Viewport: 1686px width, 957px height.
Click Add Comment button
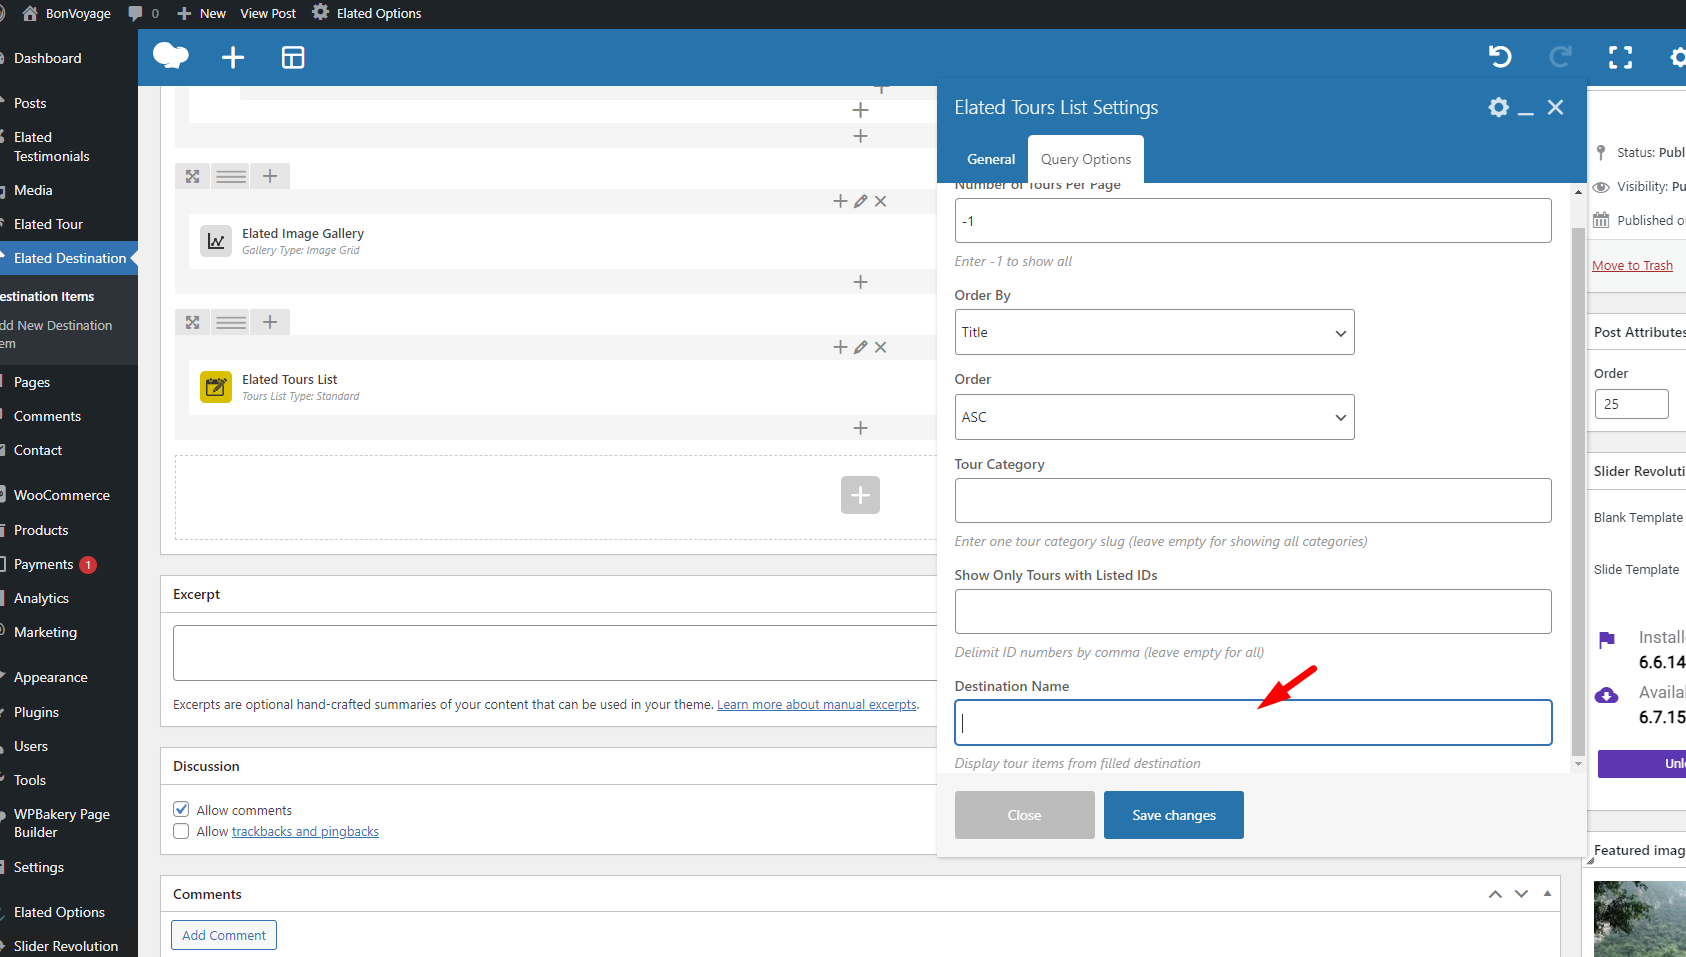(x=224, y=935)
